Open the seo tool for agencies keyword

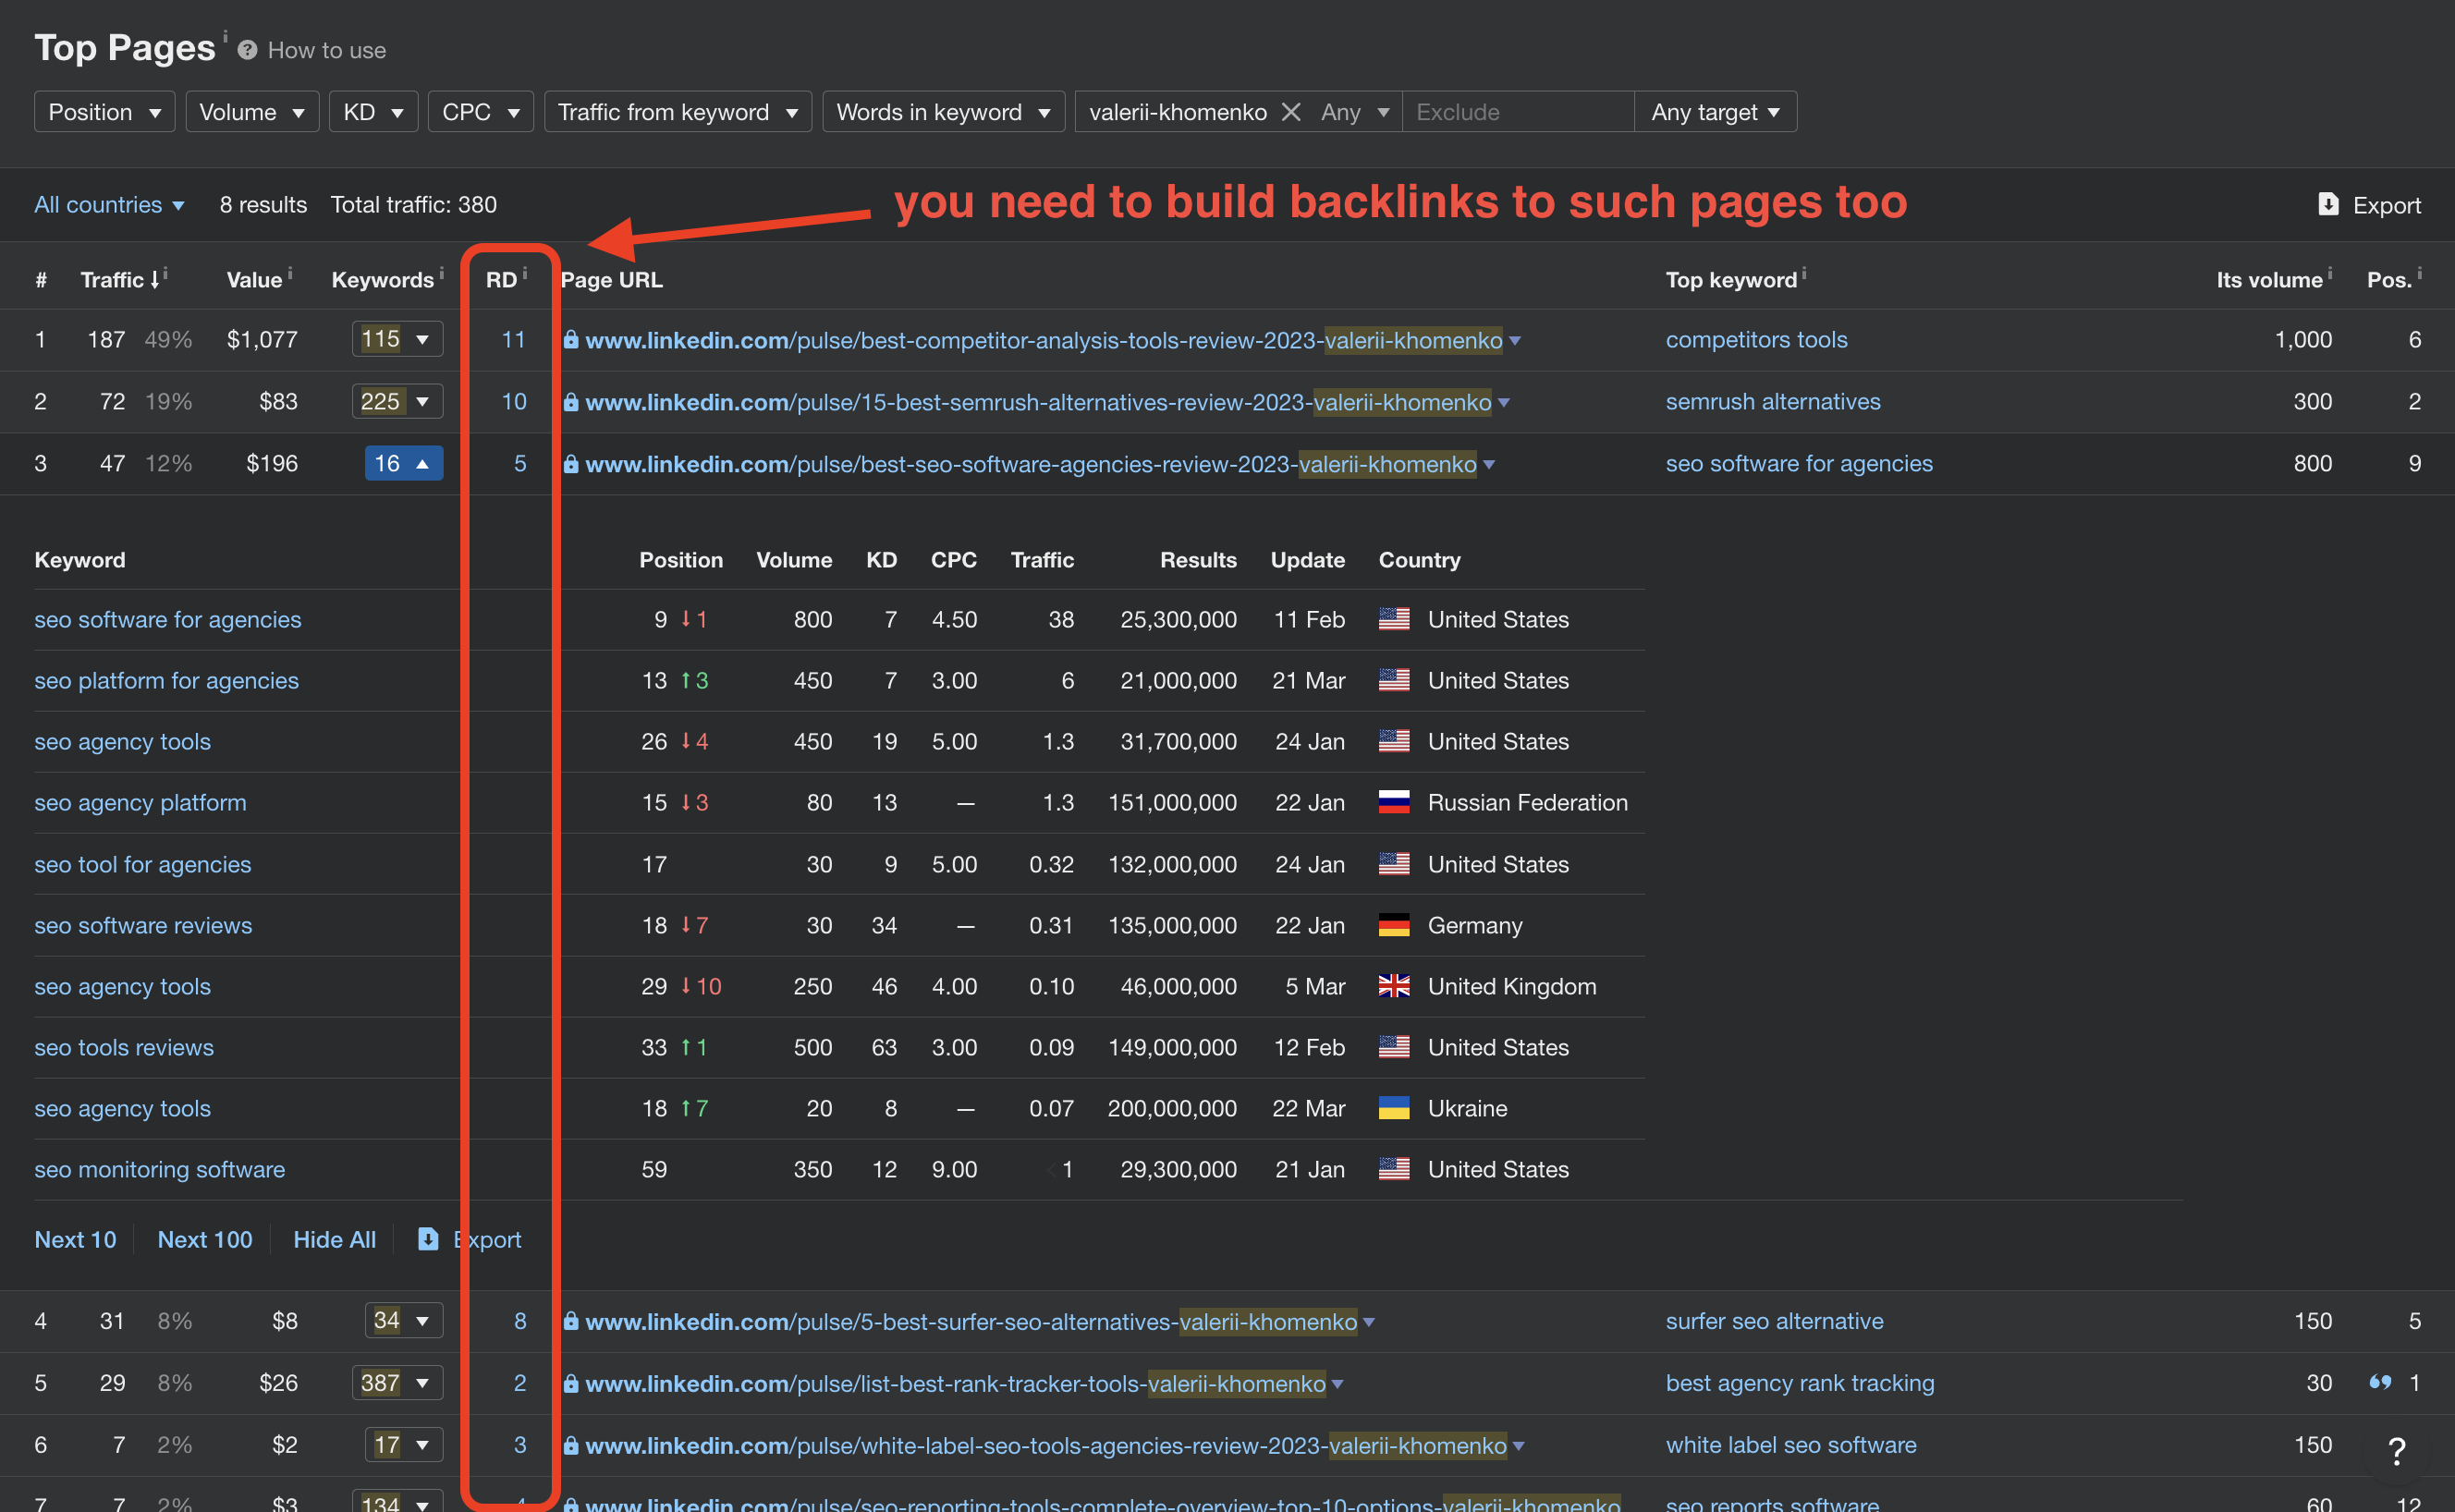tap(143, 865)
